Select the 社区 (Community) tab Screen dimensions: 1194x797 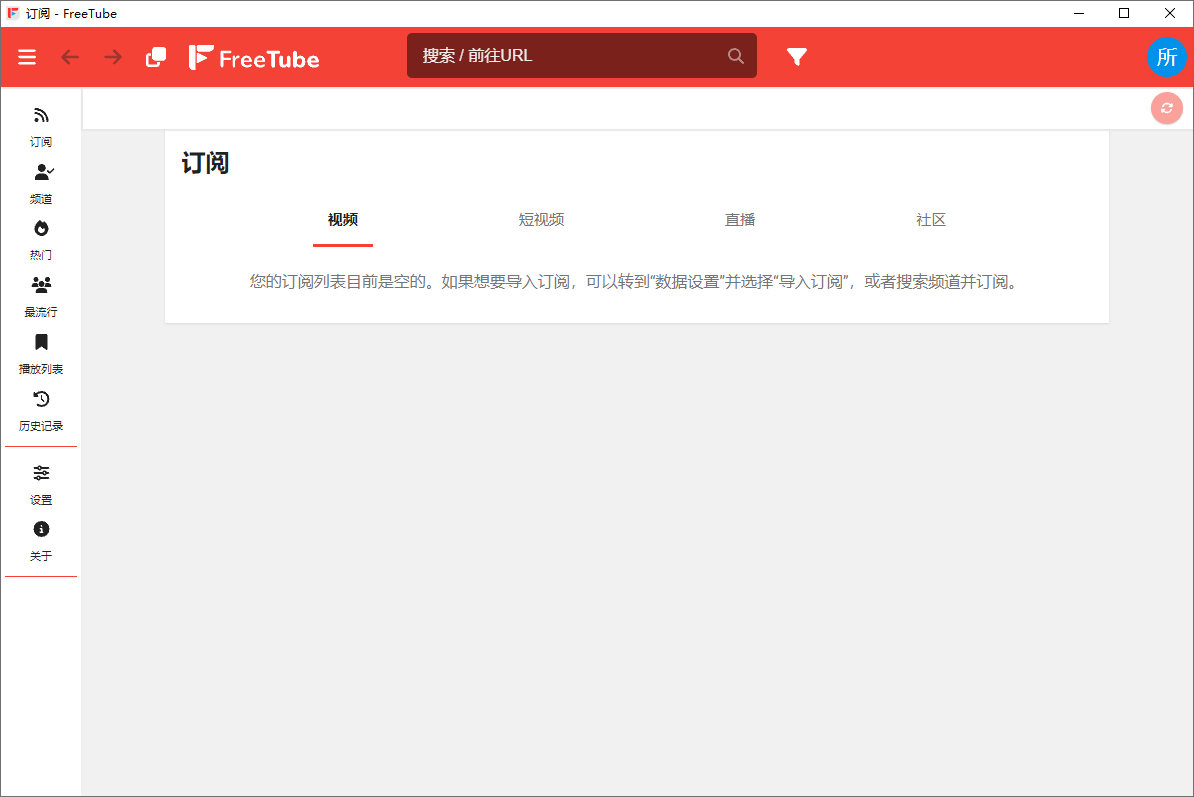pos(930,220)
